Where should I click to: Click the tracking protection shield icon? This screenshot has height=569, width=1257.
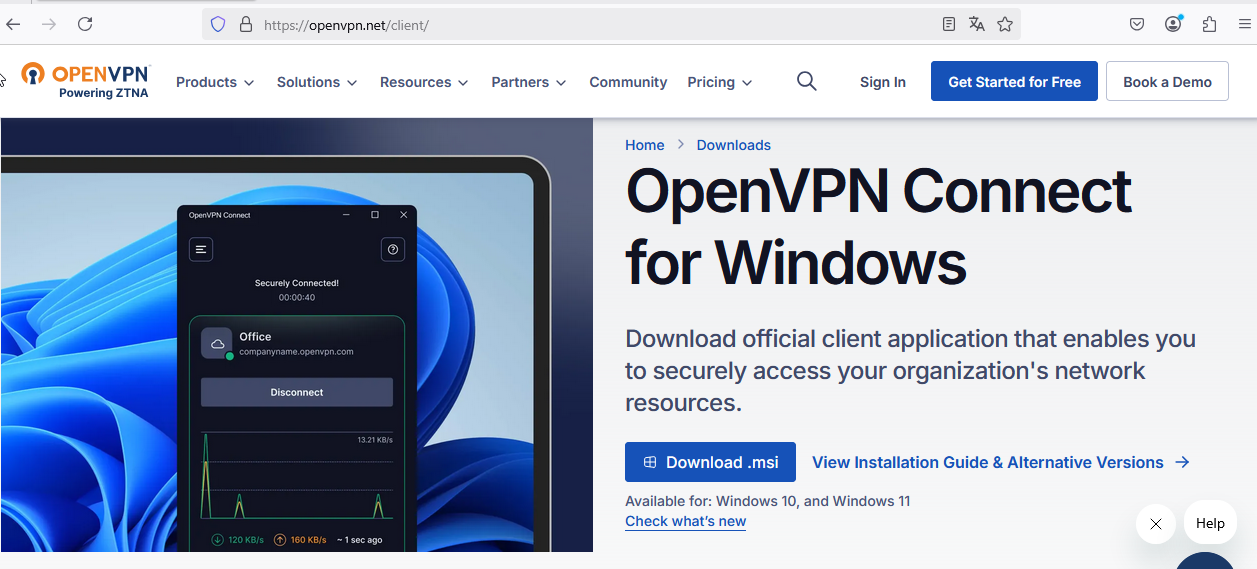pos(218,24)
